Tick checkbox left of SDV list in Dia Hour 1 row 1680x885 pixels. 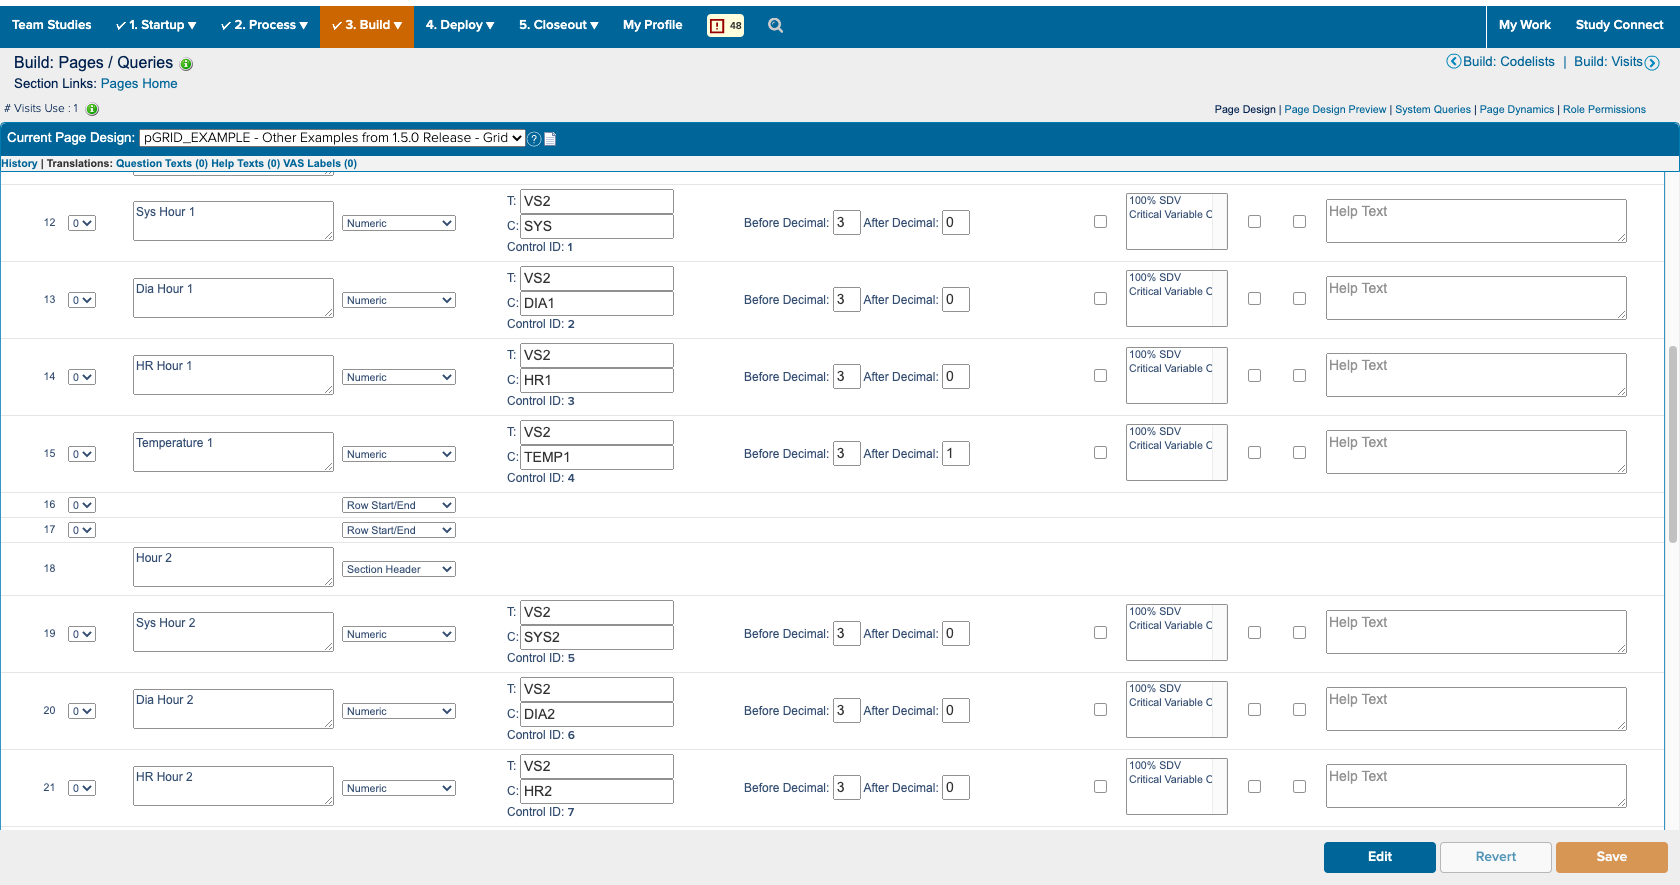pyautogui.click(x=1100, y=299)
